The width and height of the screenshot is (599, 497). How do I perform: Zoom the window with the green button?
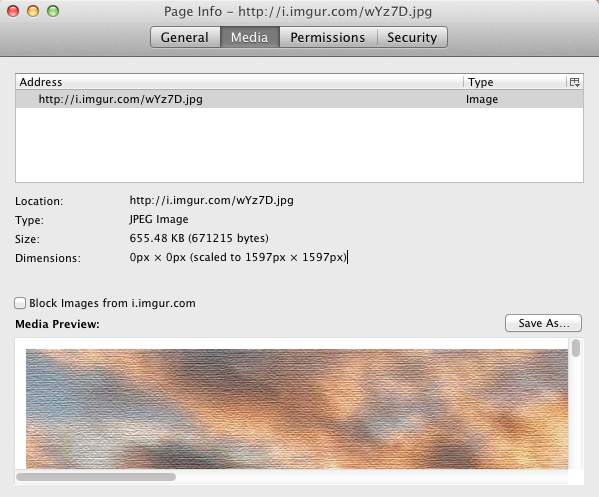[x=53, y=11]
